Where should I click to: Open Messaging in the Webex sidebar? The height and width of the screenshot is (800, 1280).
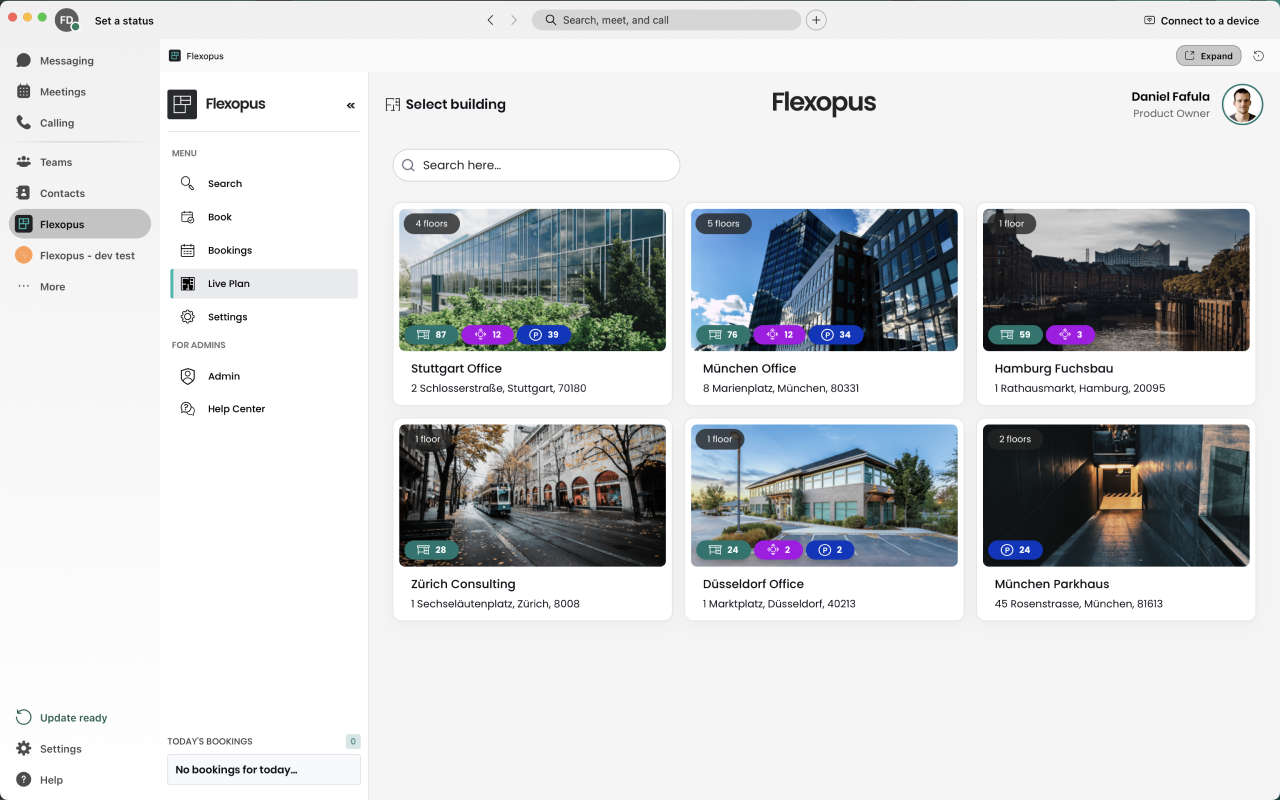coord(80,61)
